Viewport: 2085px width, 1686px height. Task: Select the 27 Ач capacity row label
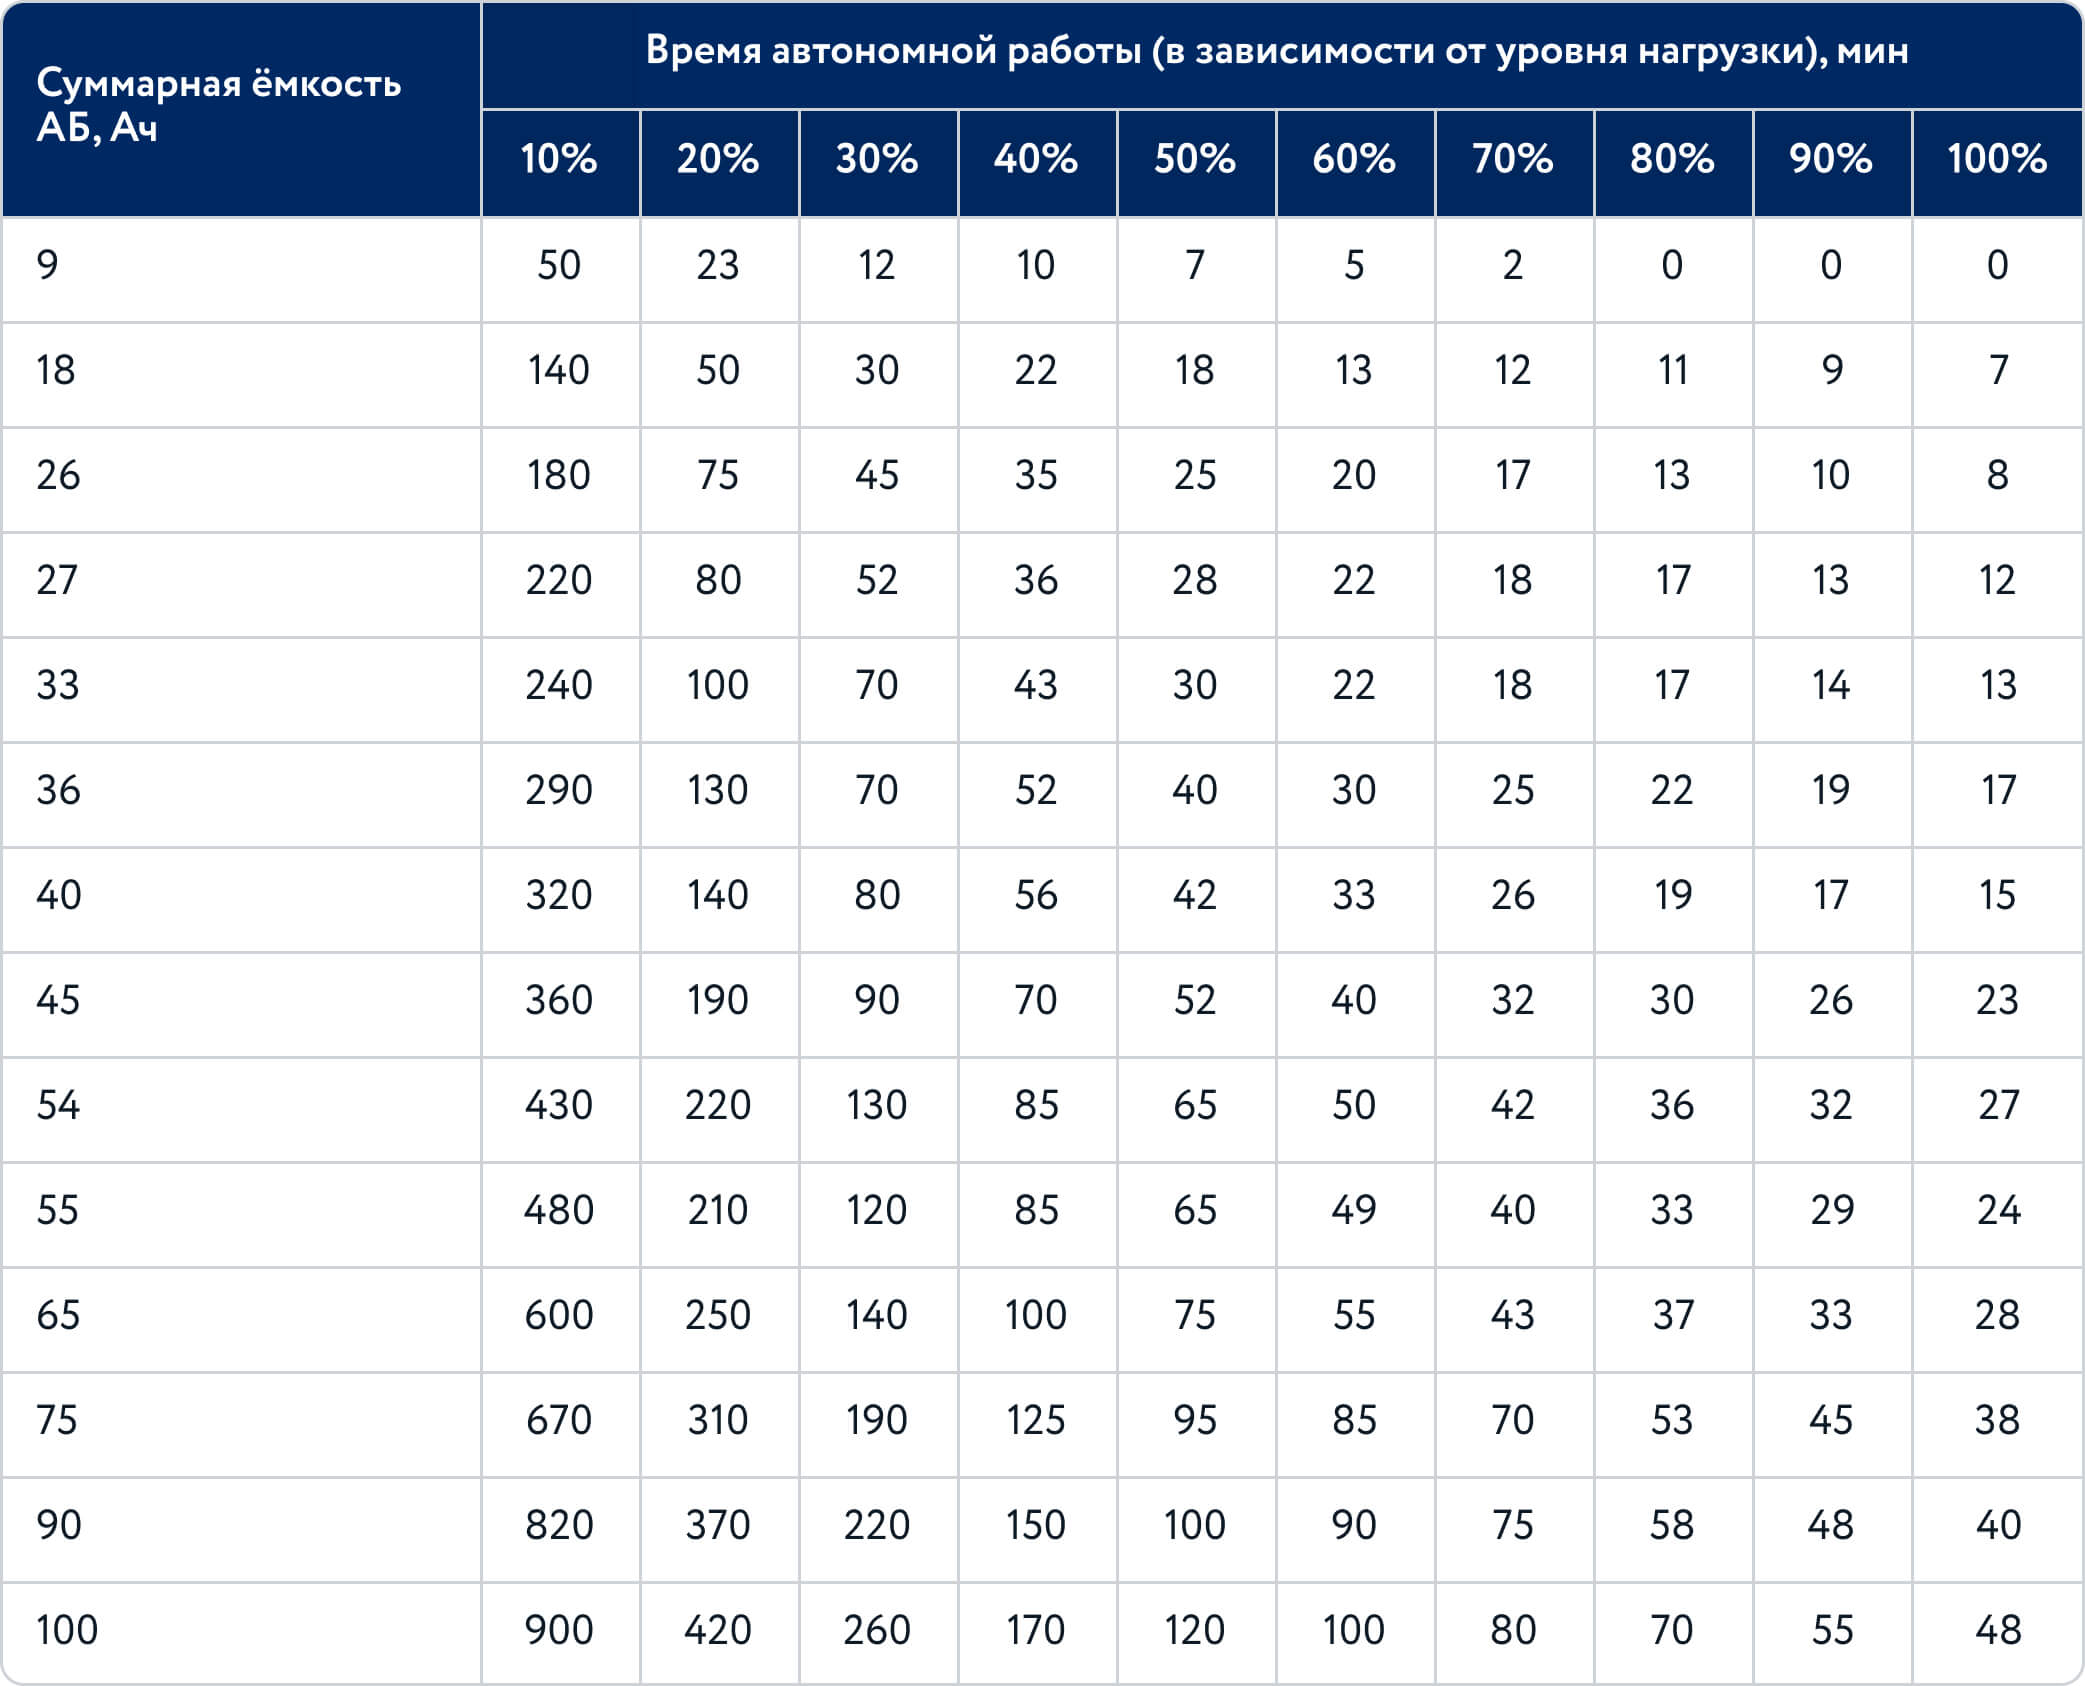click(x=57, y=580)
